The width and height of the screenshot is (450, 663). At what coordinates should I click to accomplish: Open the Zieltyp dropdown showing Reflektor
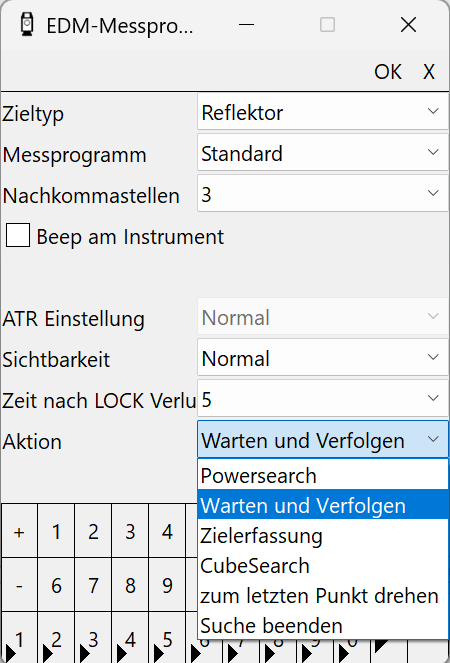click(323, 112)
